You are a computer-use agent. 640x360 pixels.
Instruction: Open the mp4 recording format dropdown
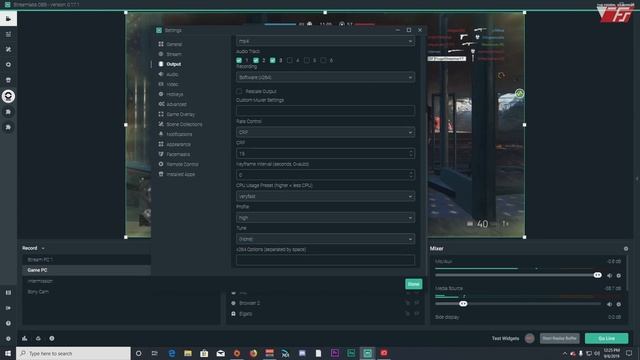click(x=325, y=41)
